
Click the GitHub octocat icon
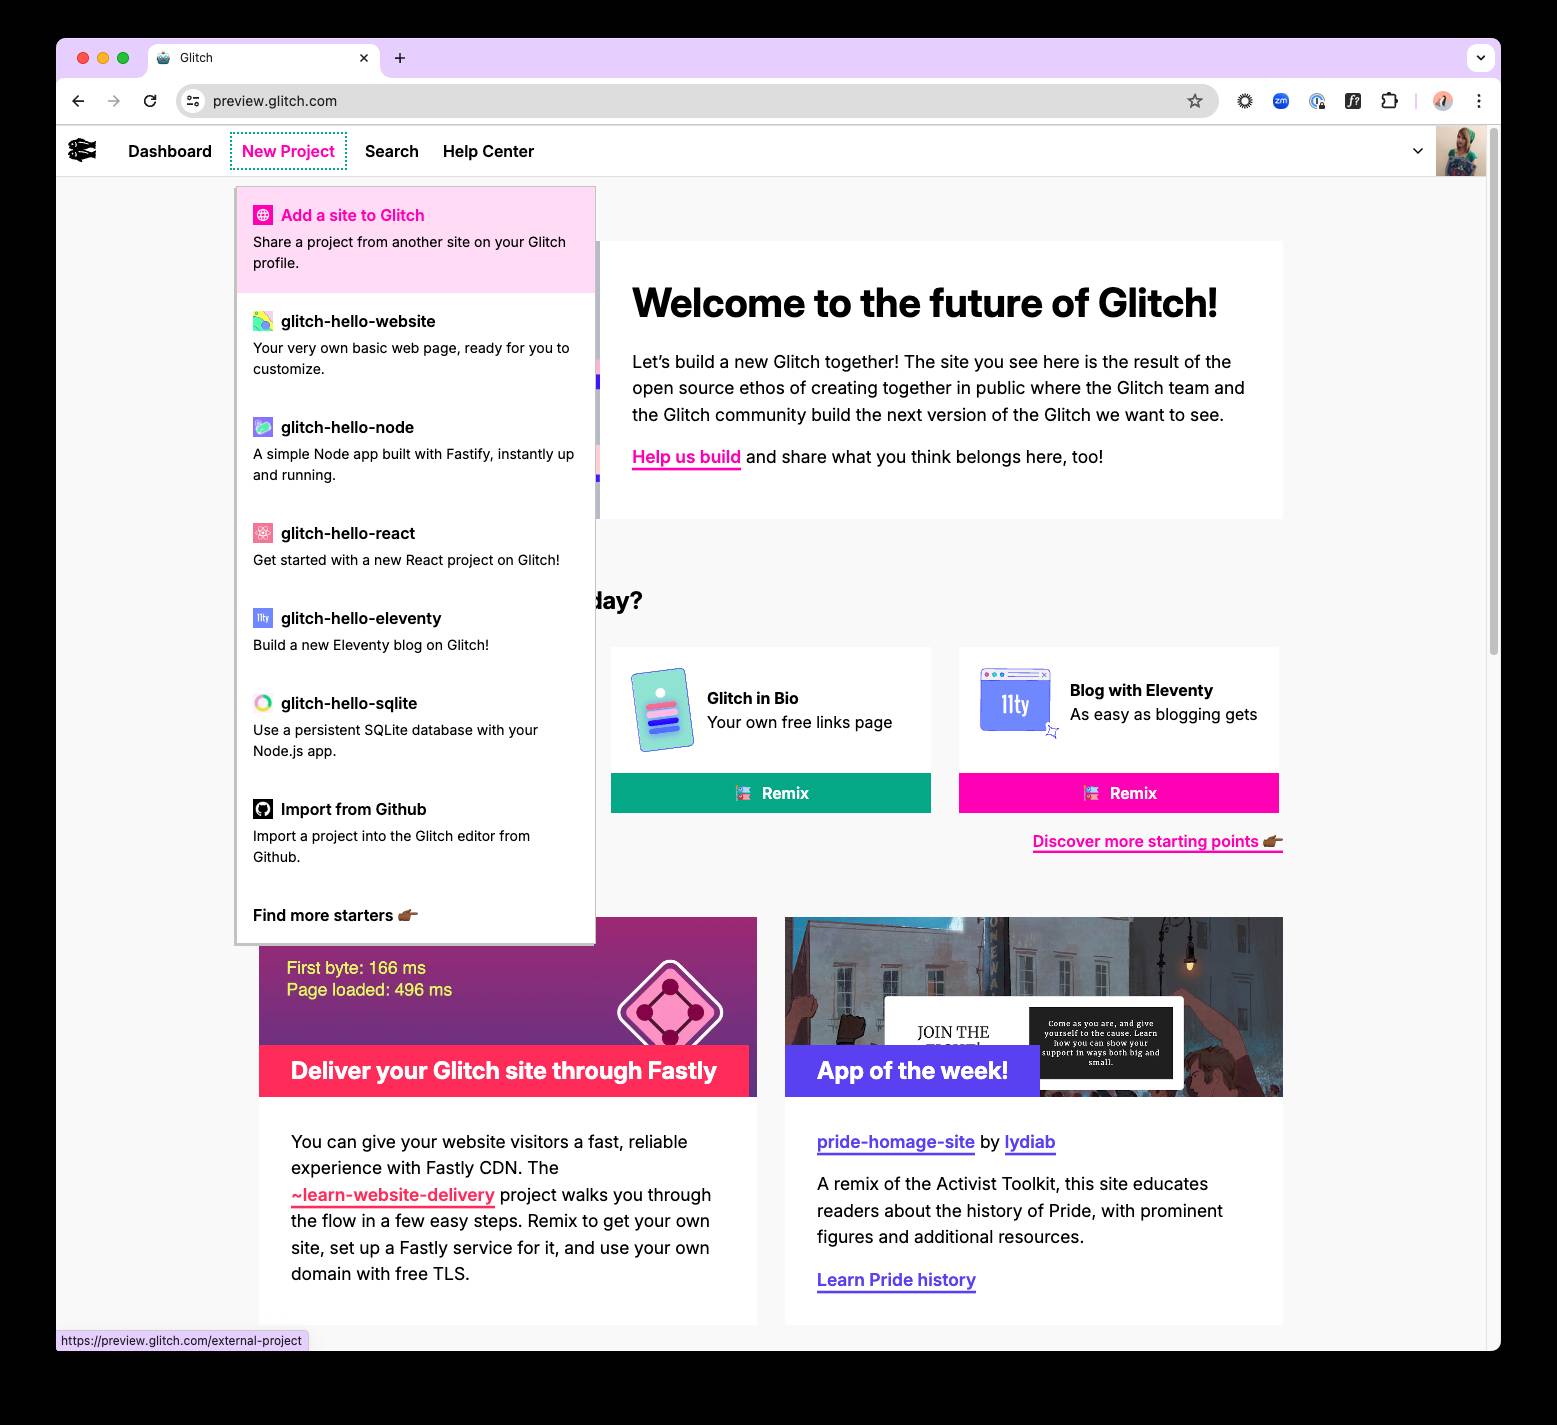(x=263, y=809)
